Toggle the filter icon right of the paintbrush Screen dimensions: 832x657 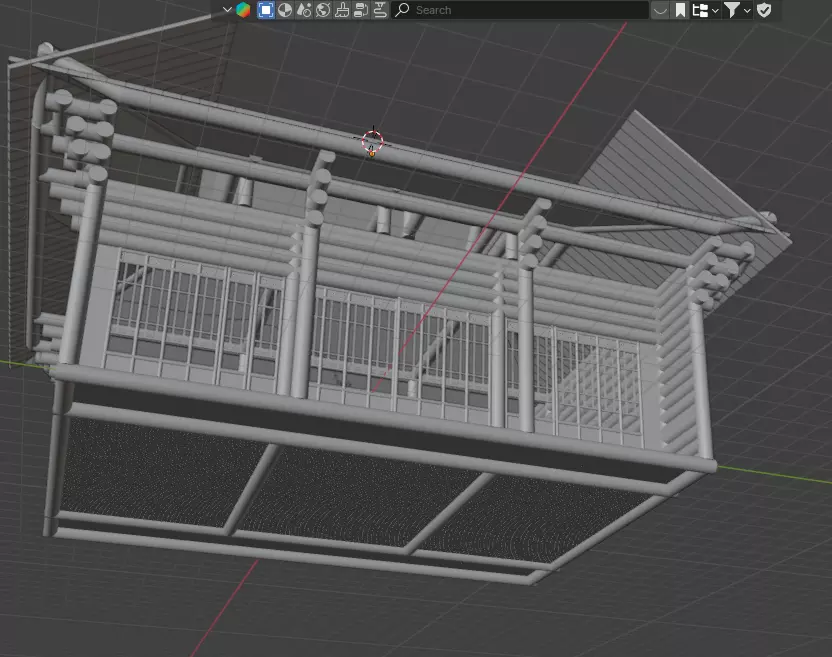361,10
